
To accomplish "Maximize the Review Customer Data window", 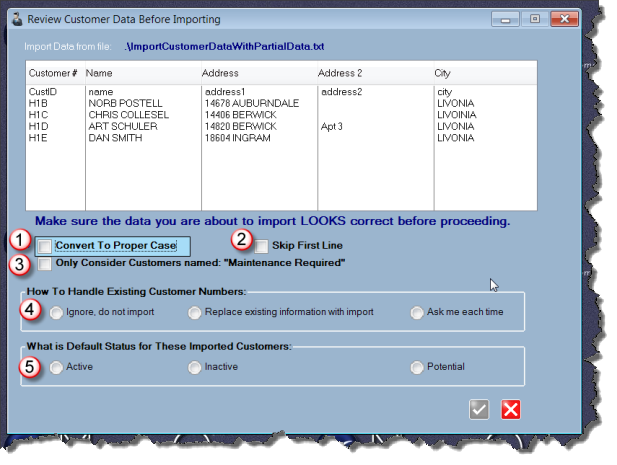I will [535, 19].
